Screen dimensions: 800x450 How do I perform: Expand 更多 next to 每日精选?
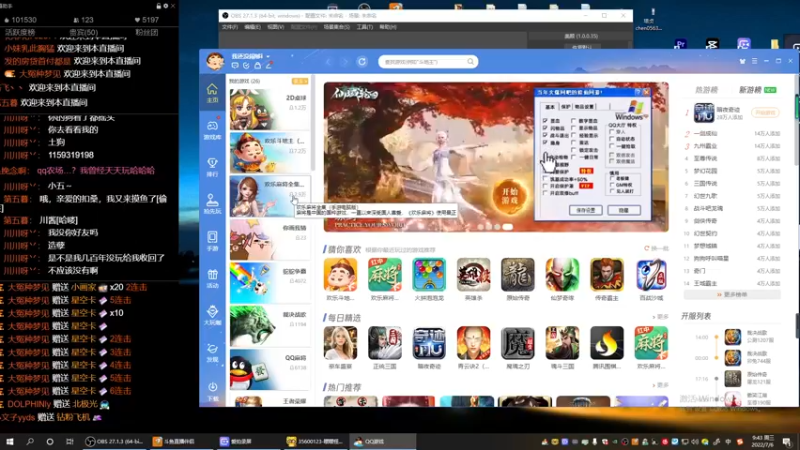tap(660, 317)
